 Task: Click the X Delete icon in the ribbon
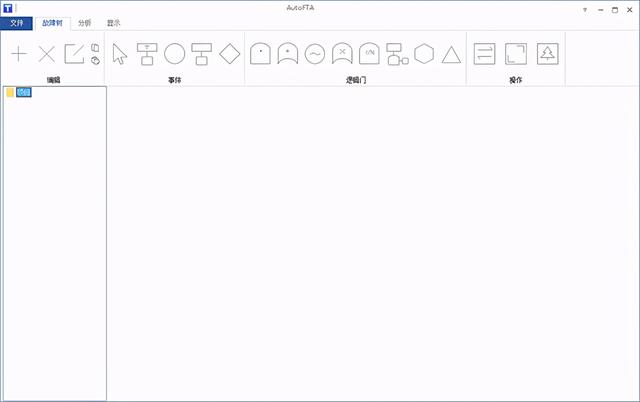pos(47,54)
